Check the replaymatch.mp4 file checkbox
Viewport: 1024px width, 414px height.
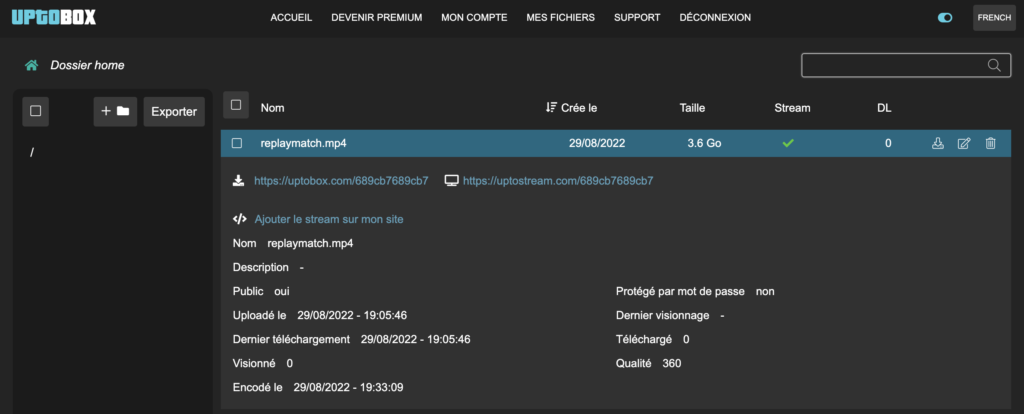point(237,144)
